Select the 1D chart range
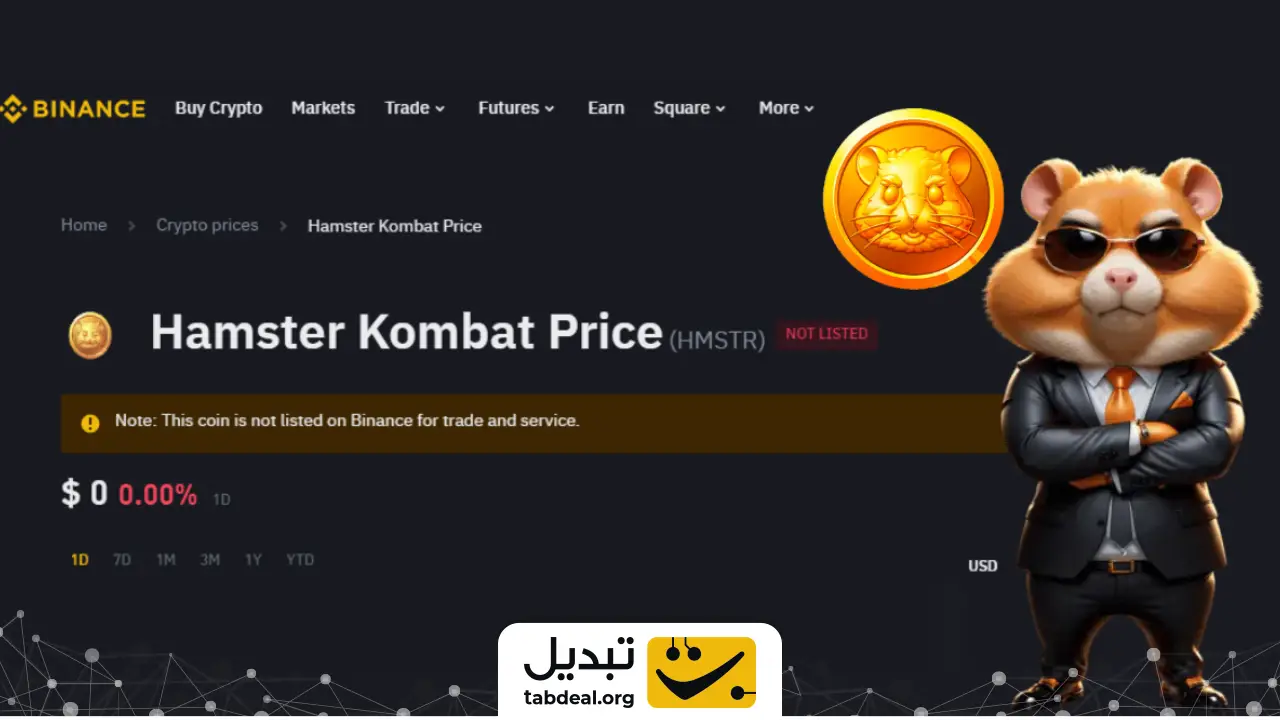 pos(80,560)
